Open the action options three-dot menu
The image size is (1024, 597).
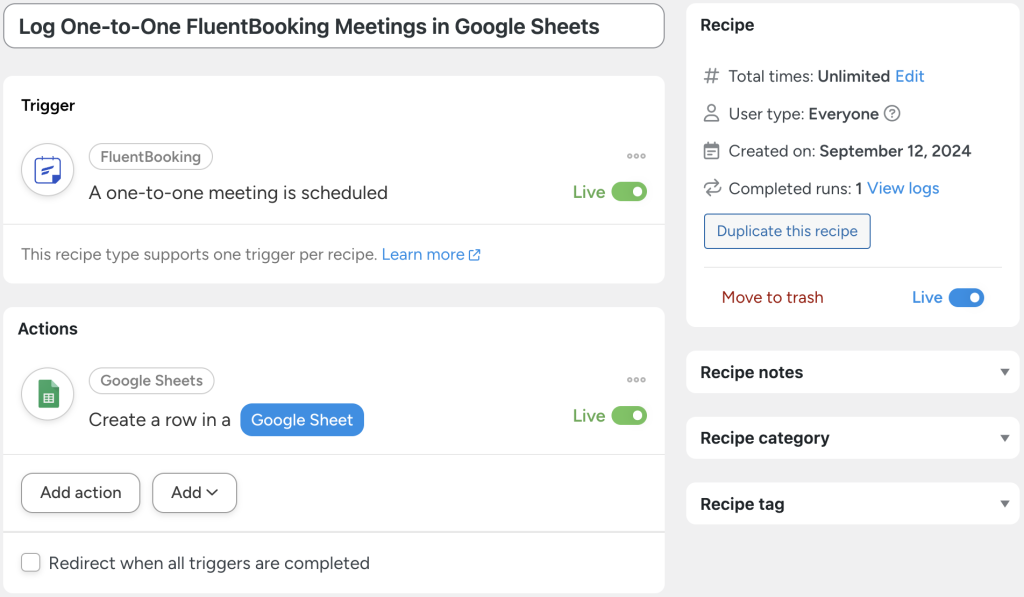point(636,380)
